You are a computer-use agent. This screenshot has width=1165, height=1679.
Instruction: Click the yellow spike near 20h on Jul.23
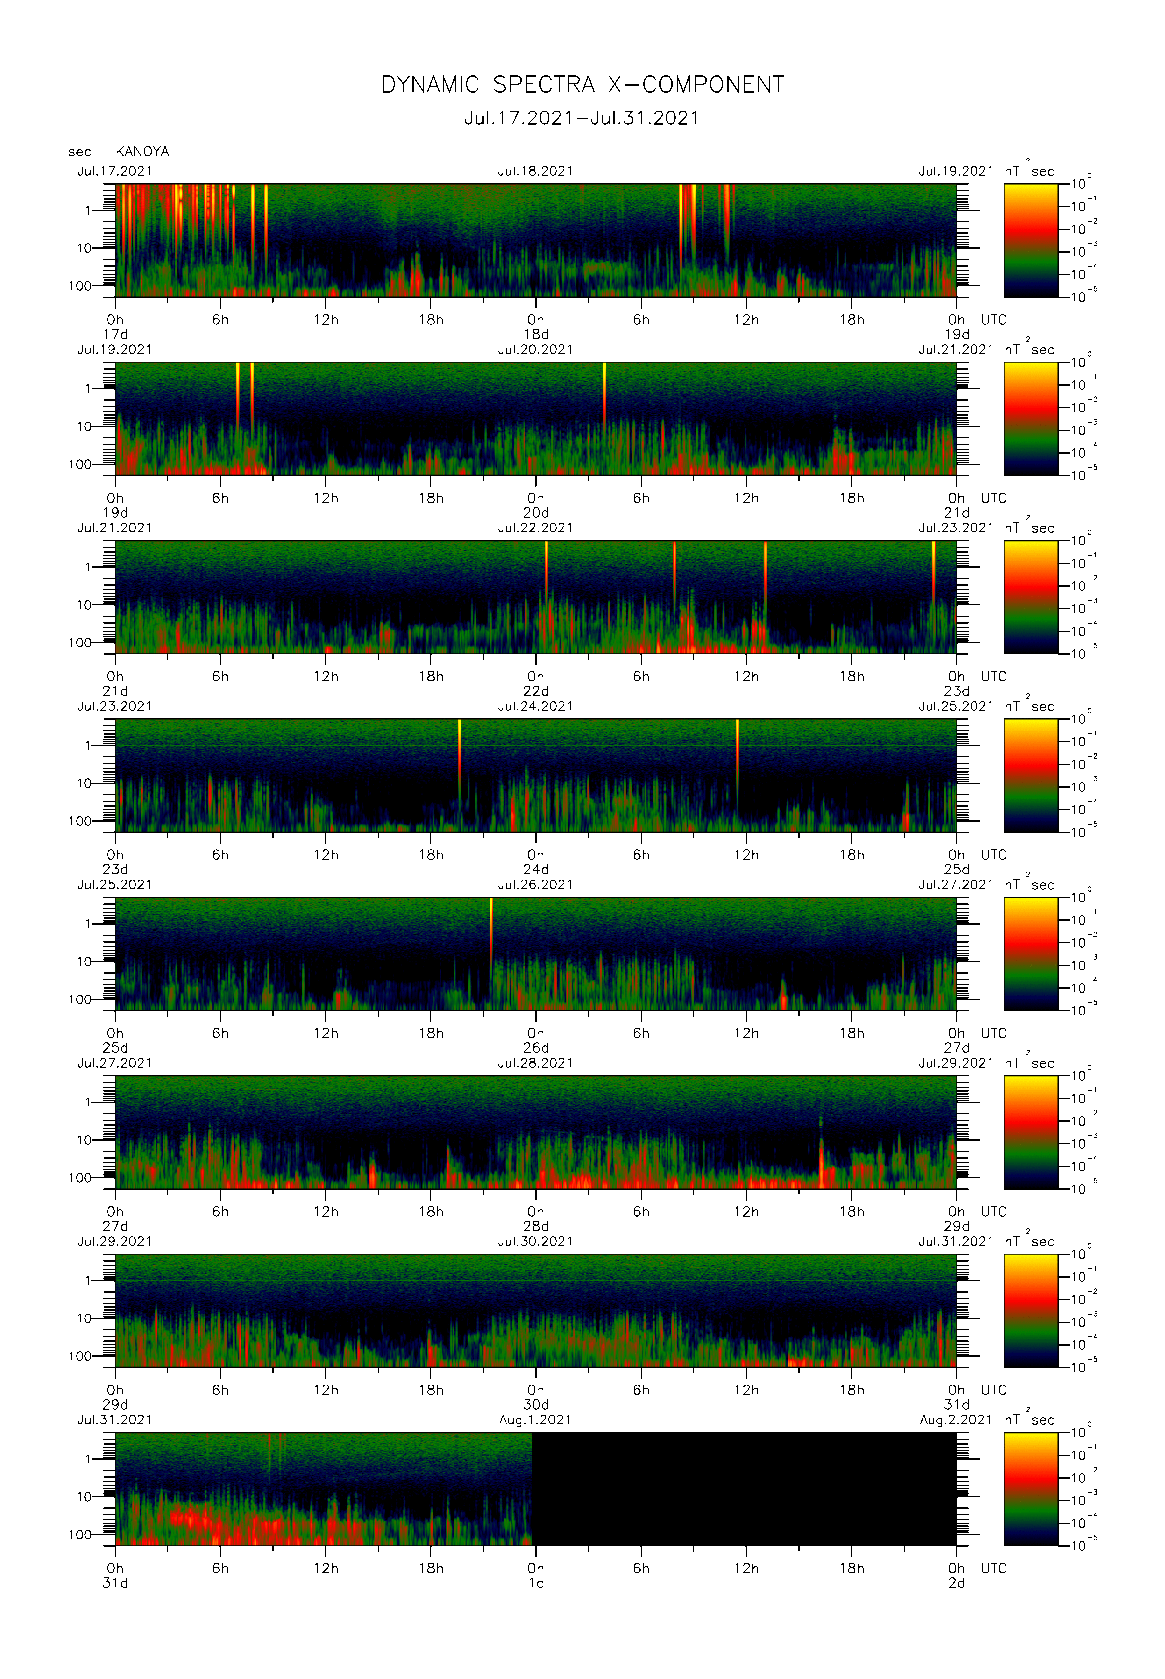(x=459, y=755)
